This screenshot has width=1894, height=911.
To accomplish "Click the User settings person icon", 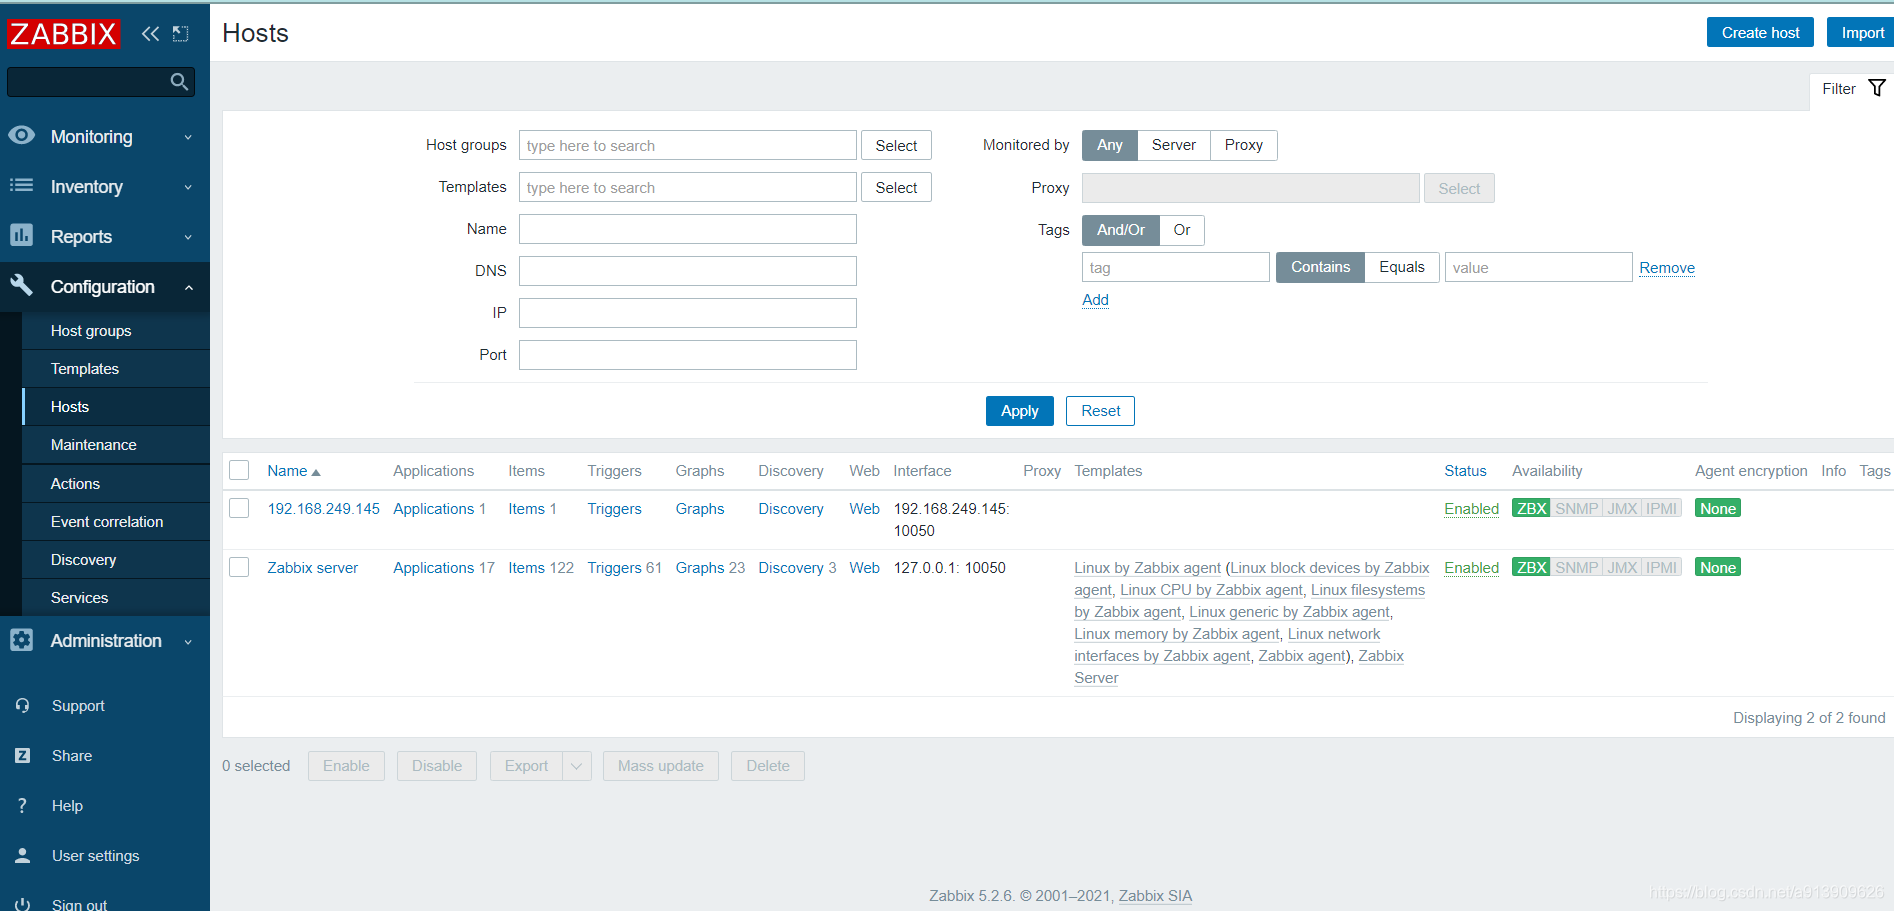I will 22,856.
